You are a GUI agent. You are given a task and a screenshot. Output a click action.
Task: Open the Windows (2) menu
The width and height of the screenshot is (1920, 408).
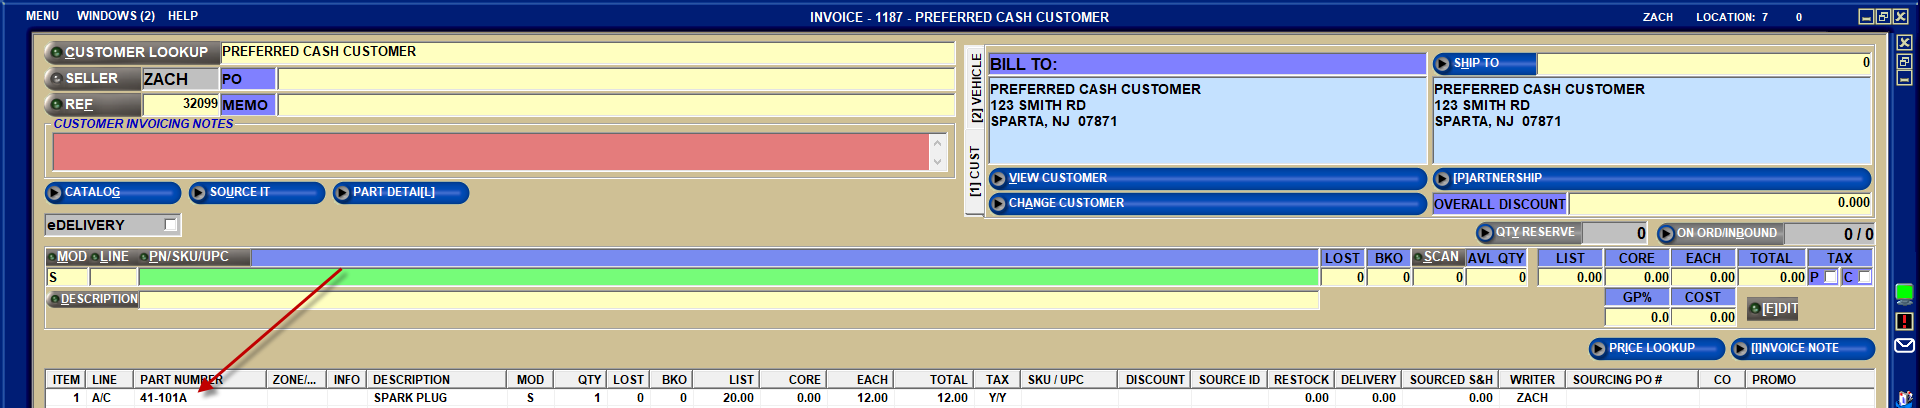[x=115, y=16]
